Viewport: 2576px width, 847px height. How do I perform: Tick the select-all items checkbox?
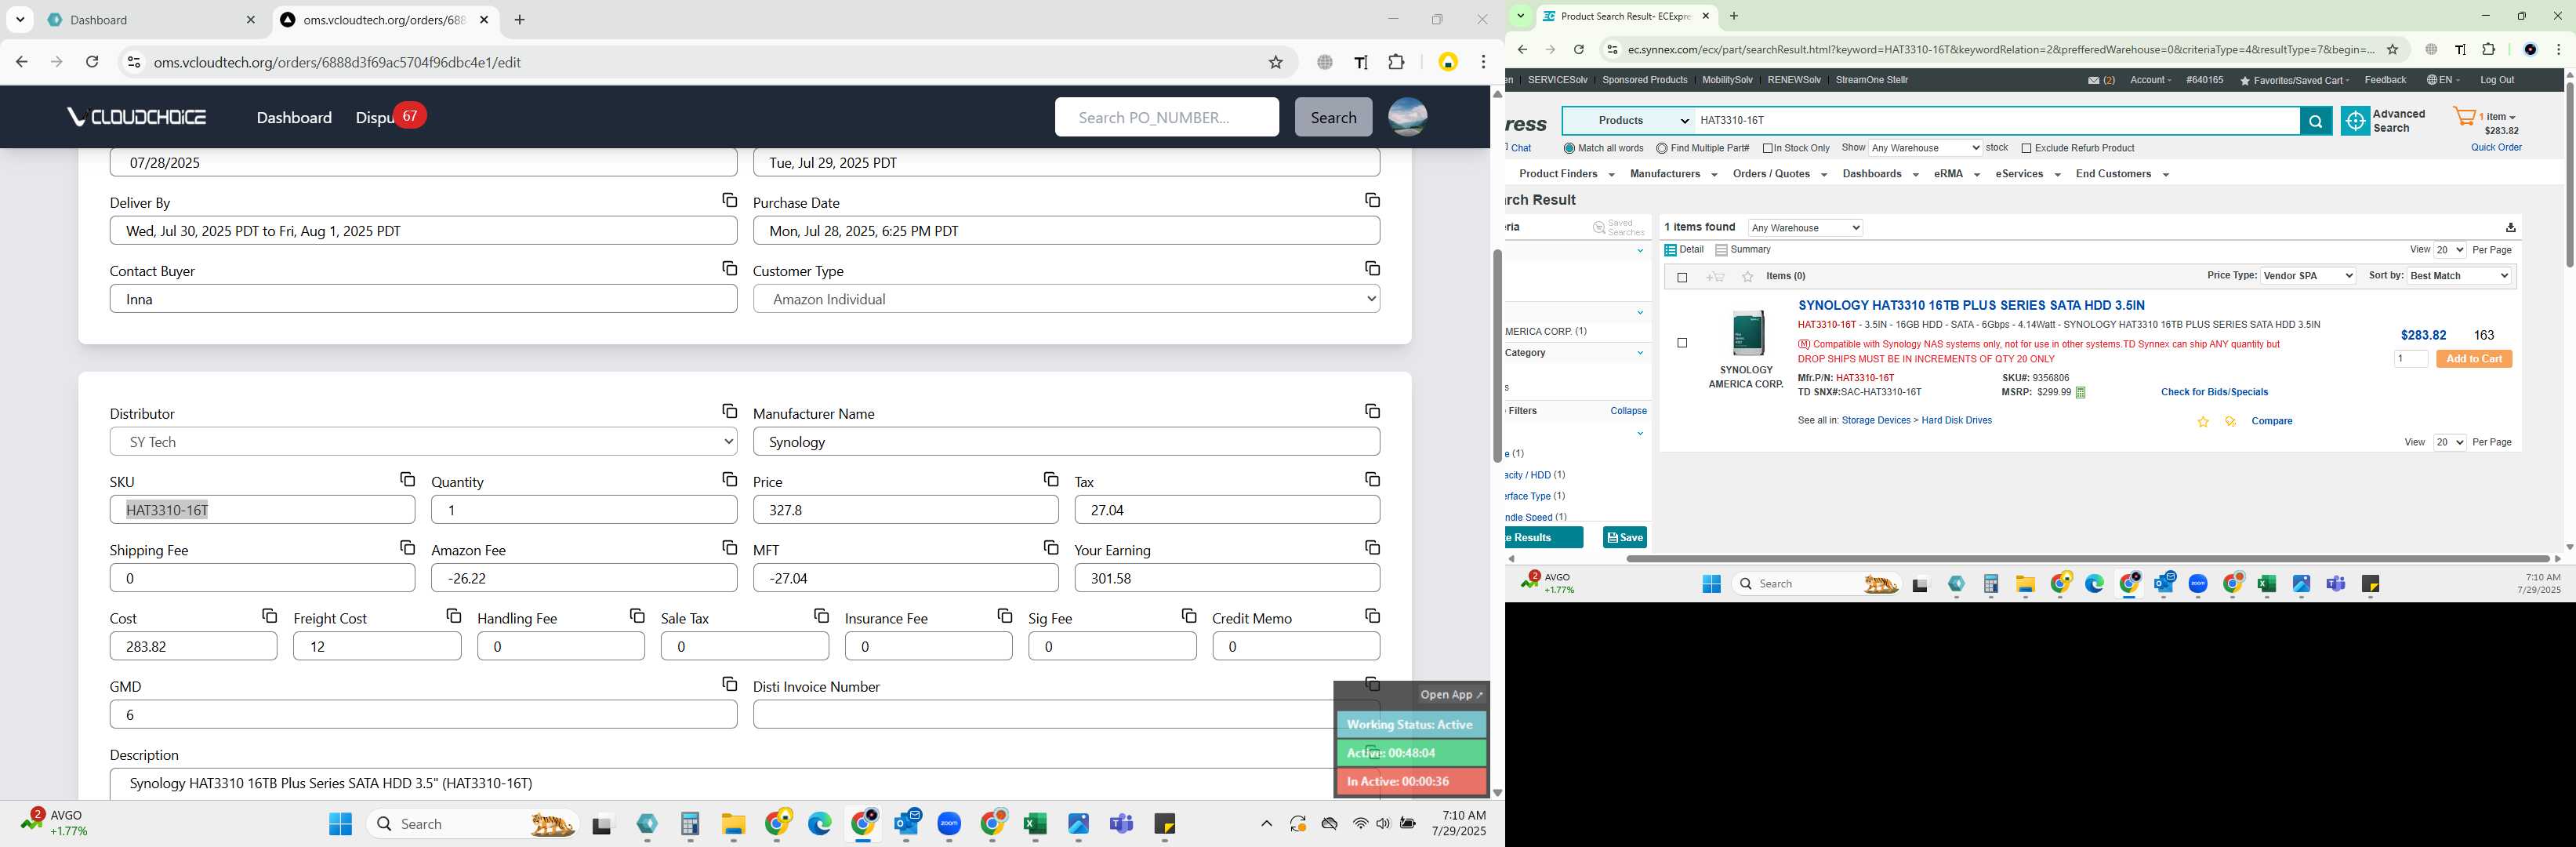[1682, 278]
